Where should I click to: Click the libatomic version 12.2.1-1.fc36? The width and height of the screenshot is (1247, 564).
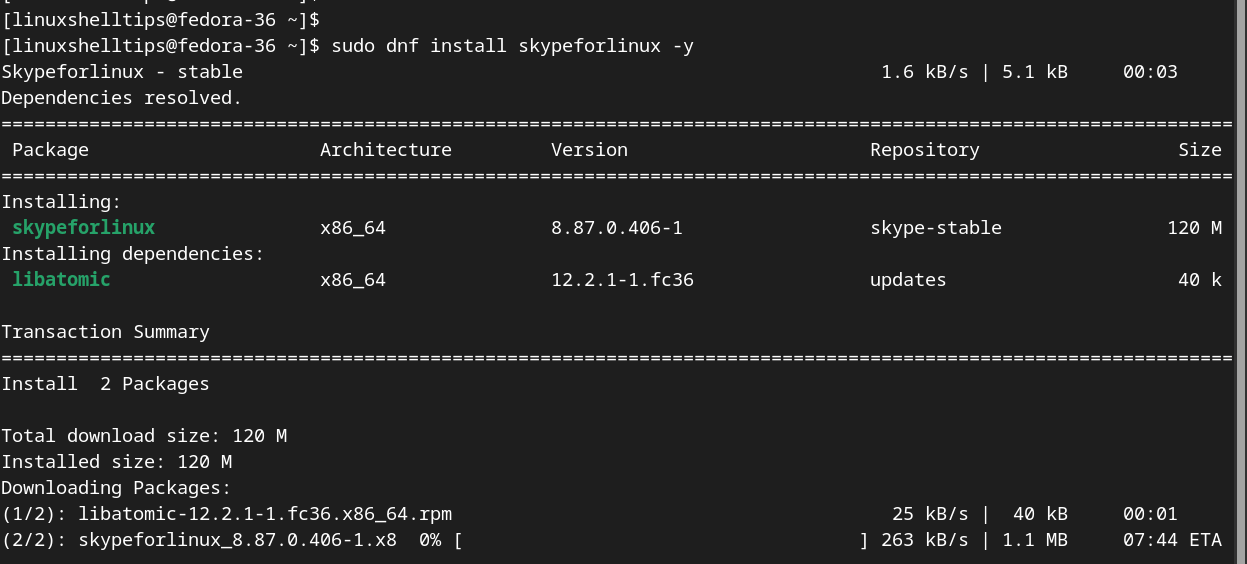click(622, 280)
